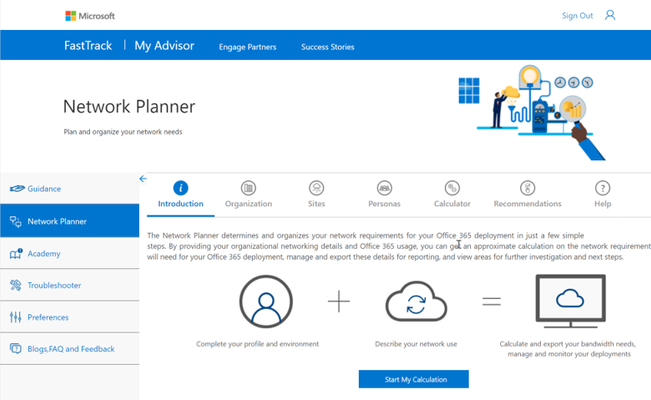Click the Calculator step icon
Viewport: 651px width, 400px height.
(x=452, y=188)
